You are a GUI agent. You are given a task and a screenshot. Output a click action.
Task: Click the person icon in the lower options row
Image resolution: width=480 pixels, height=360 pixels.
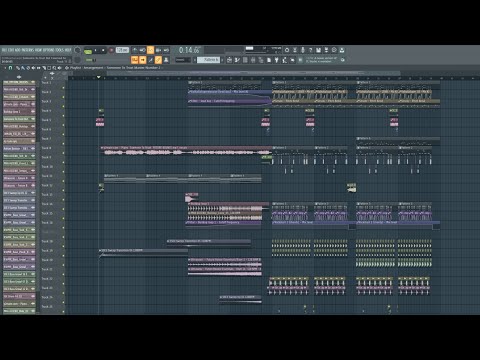(166, 60)
